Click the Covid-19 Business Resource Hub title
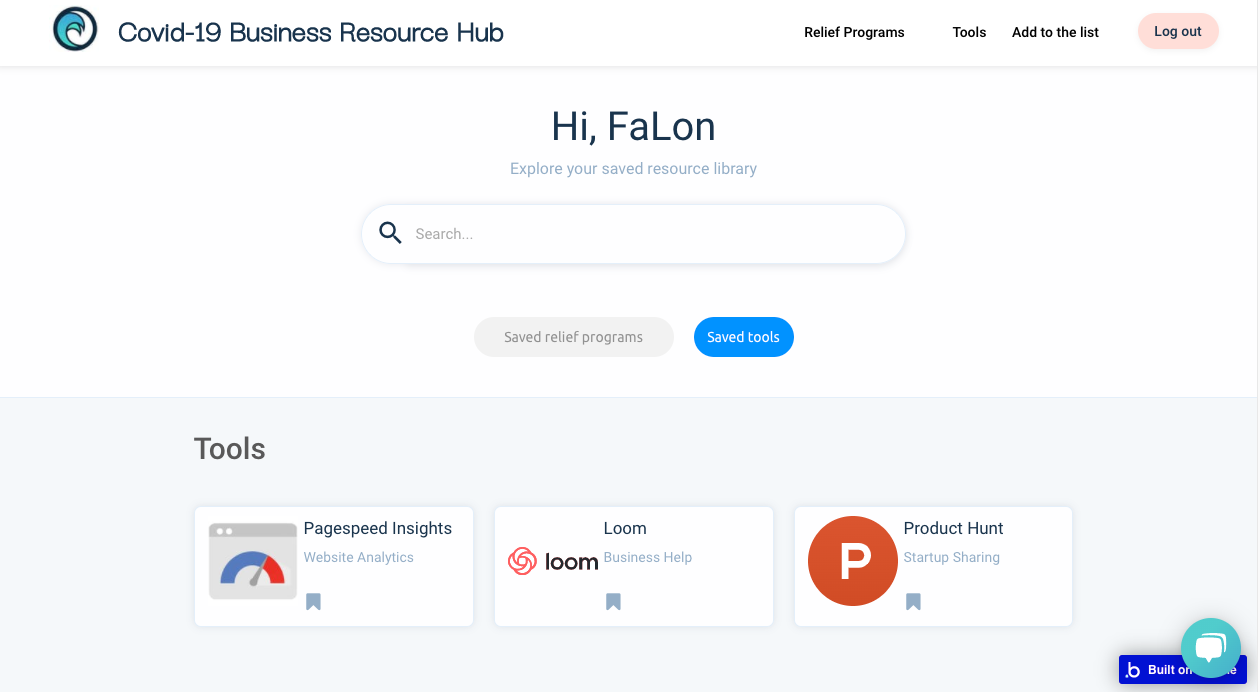 tap(311, 32)
